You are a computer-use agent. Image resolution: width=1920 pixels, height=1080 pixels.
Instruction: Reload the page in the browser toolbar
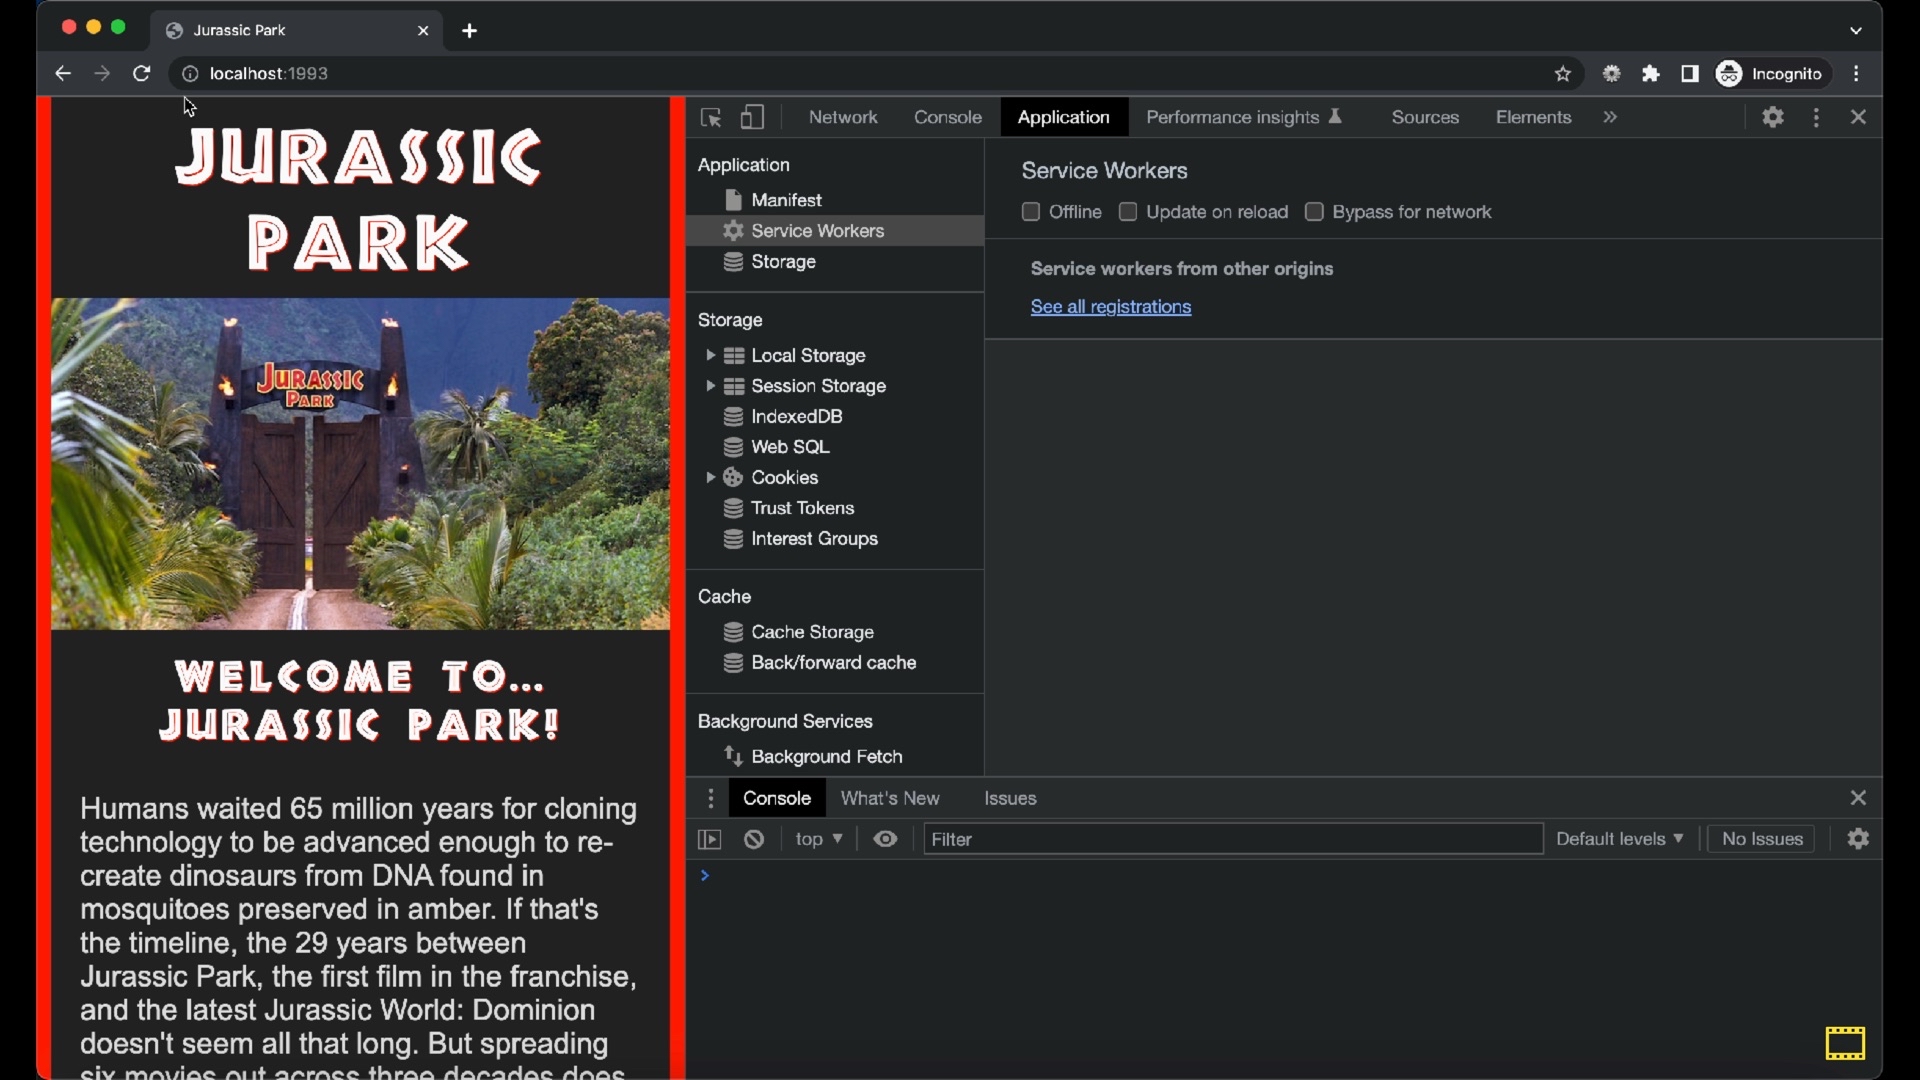click(x=142, y=74)
